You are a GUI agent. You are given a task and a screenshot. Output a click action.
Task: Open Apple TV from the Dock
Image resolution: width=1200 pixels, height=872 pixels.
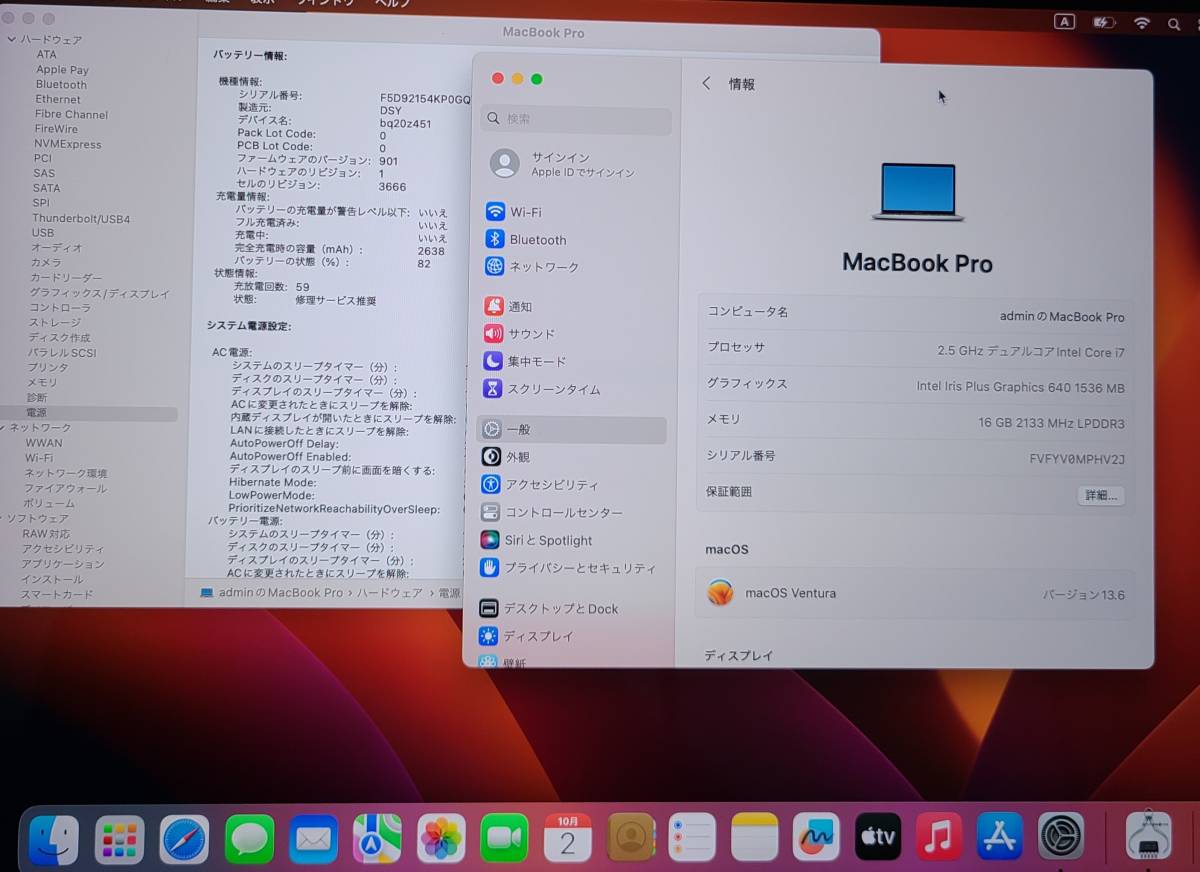pos(878,837)
